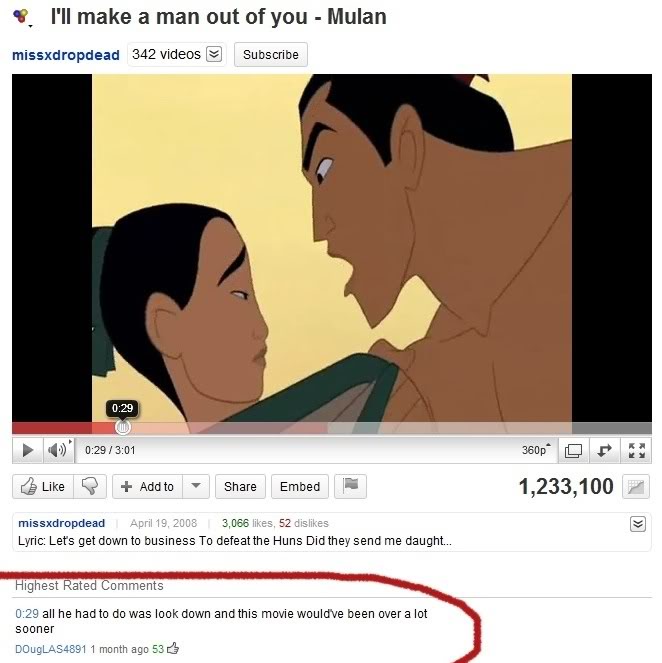Change the 360p quality setting
The image size is (662, 663).
tap(536, 450)
